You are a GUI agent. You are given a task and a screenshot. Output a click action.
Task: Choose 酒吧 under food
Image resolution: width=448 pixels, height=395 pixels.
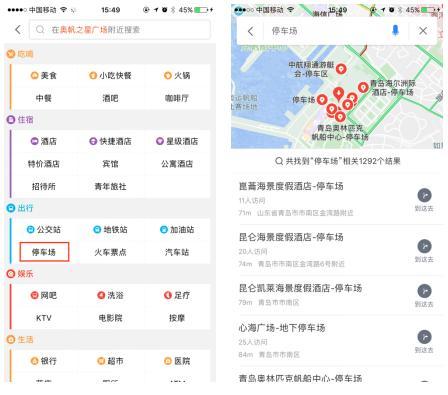tap(110, 98)
